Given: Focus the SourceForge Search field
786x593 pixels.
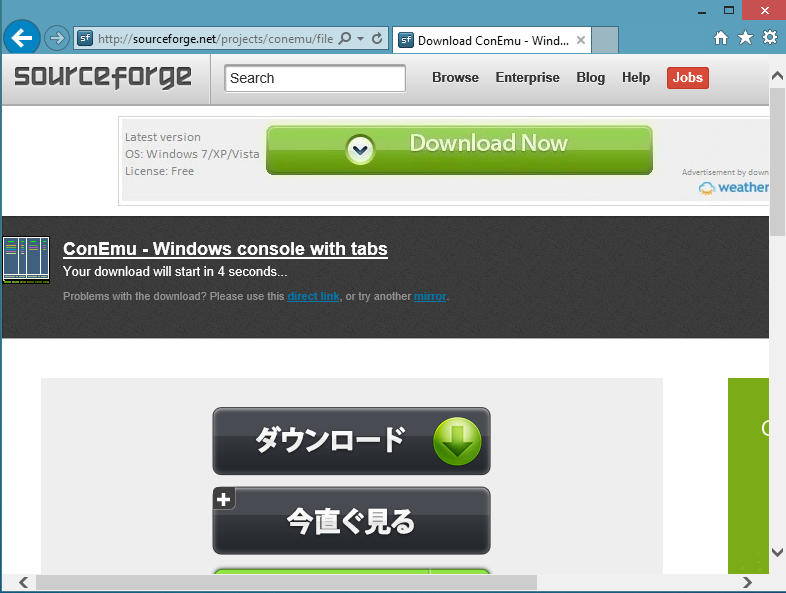Looking at the screenshot, I should point(315,78).
